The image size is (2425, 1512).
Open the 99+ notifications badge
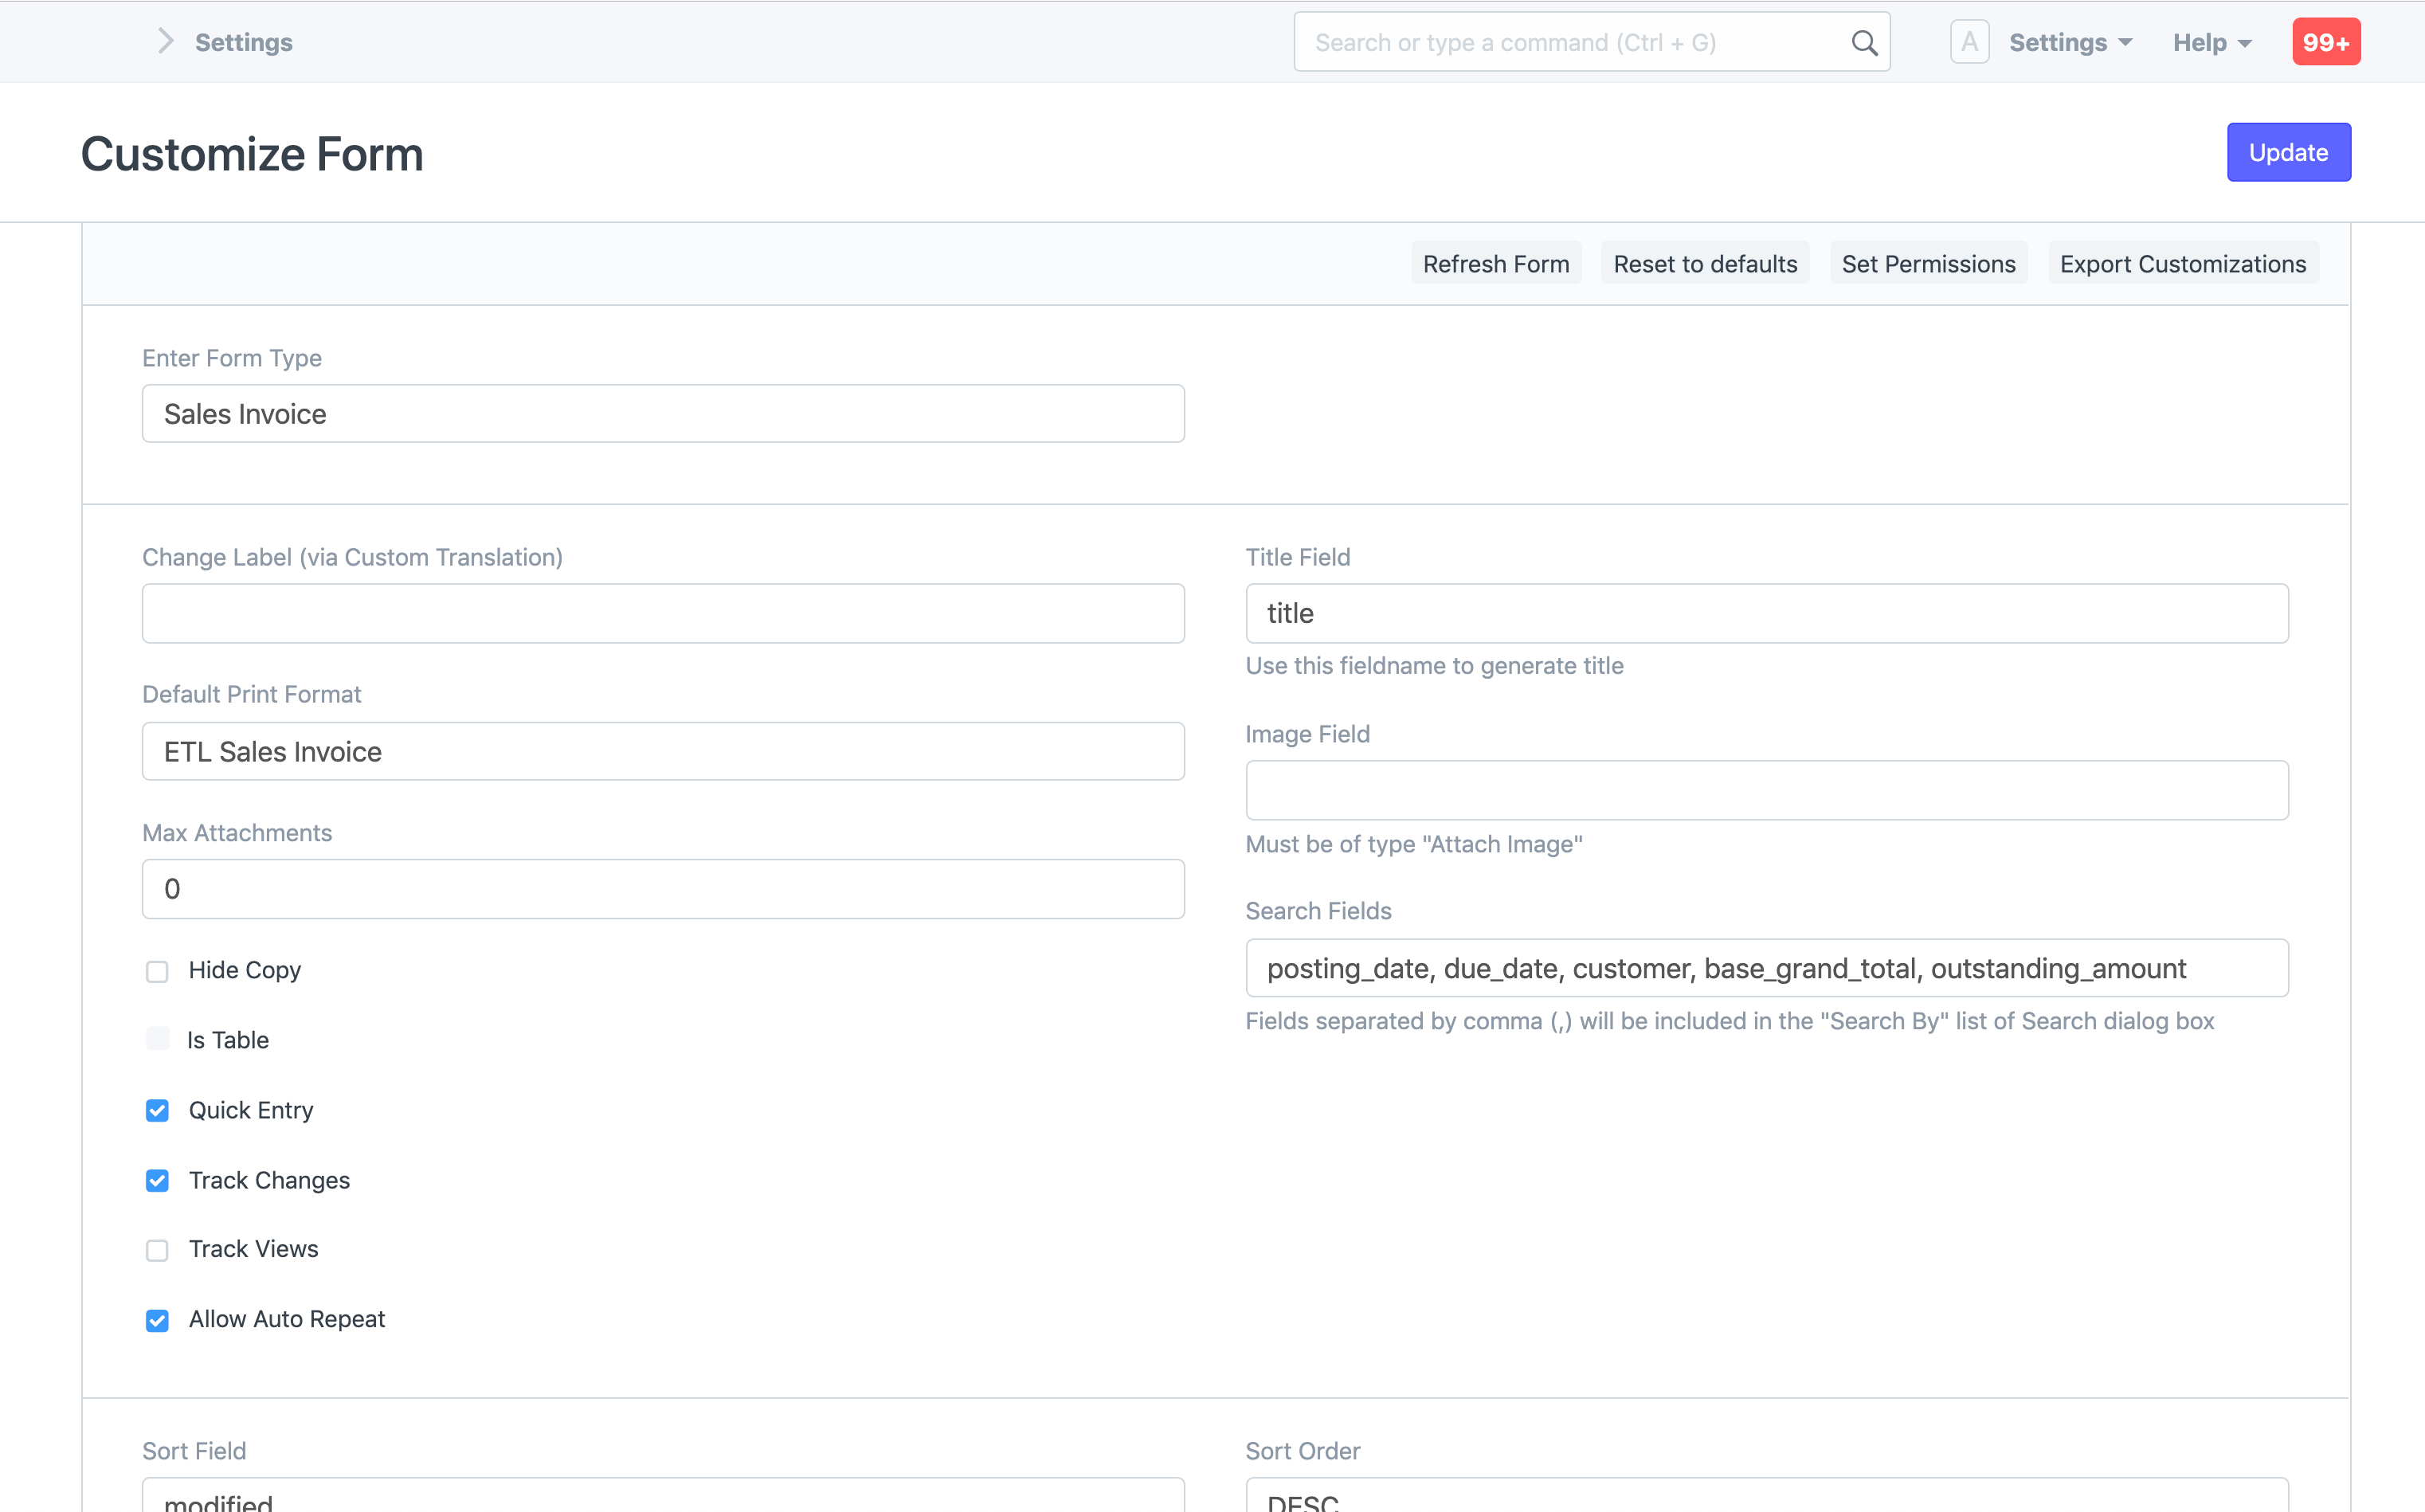point(2325,43)
